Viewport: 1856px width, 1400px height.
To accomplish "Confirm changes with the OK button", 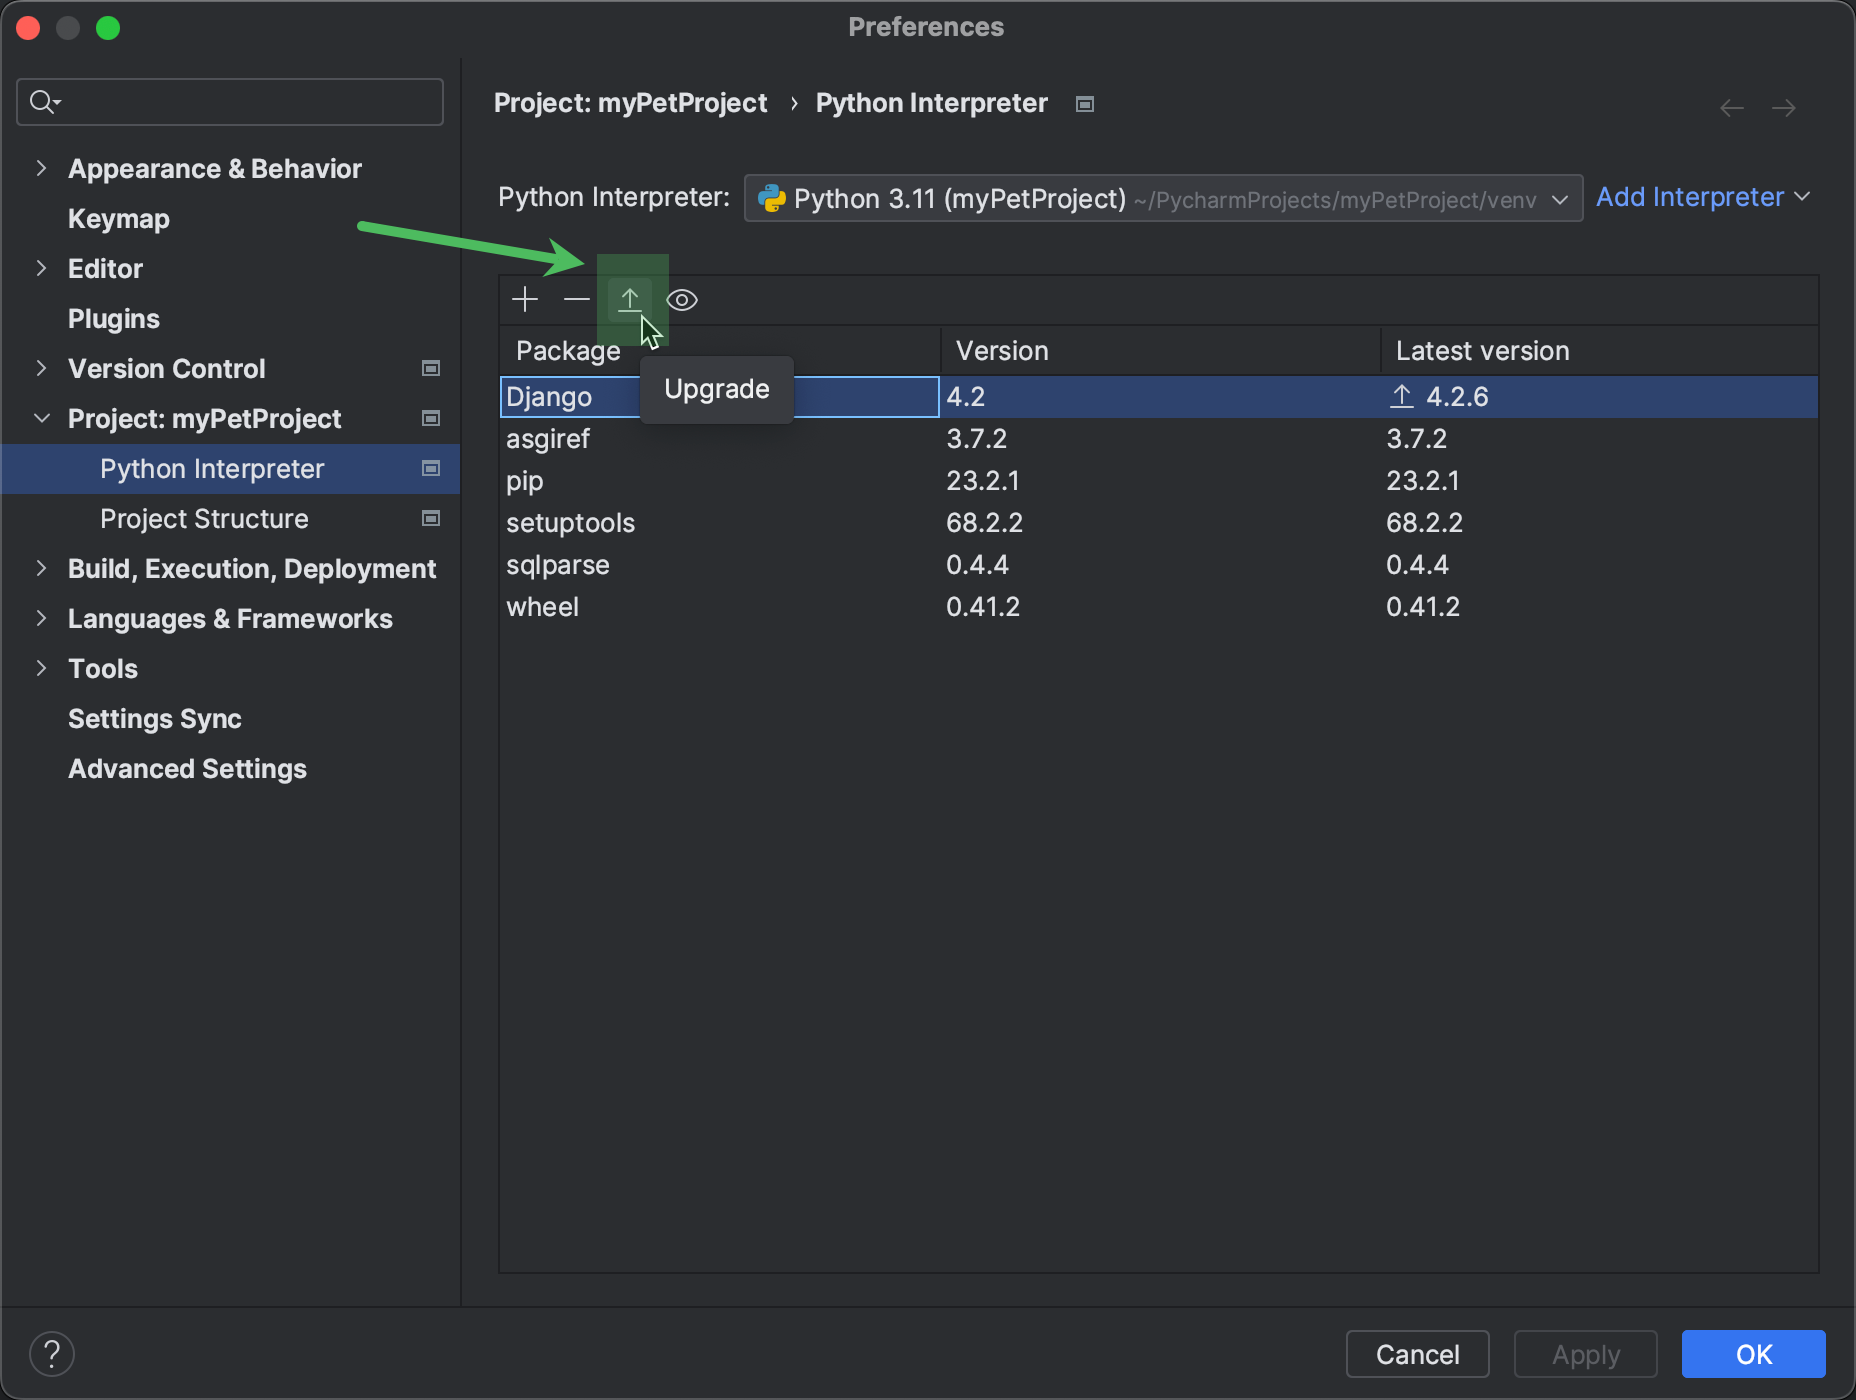I will click(1752, 1354).
